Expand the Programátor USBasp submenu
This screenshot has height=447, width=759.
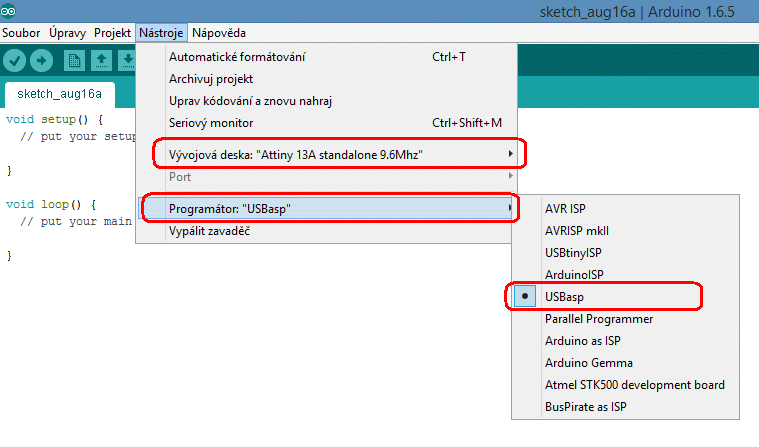(x=327, y=209)
